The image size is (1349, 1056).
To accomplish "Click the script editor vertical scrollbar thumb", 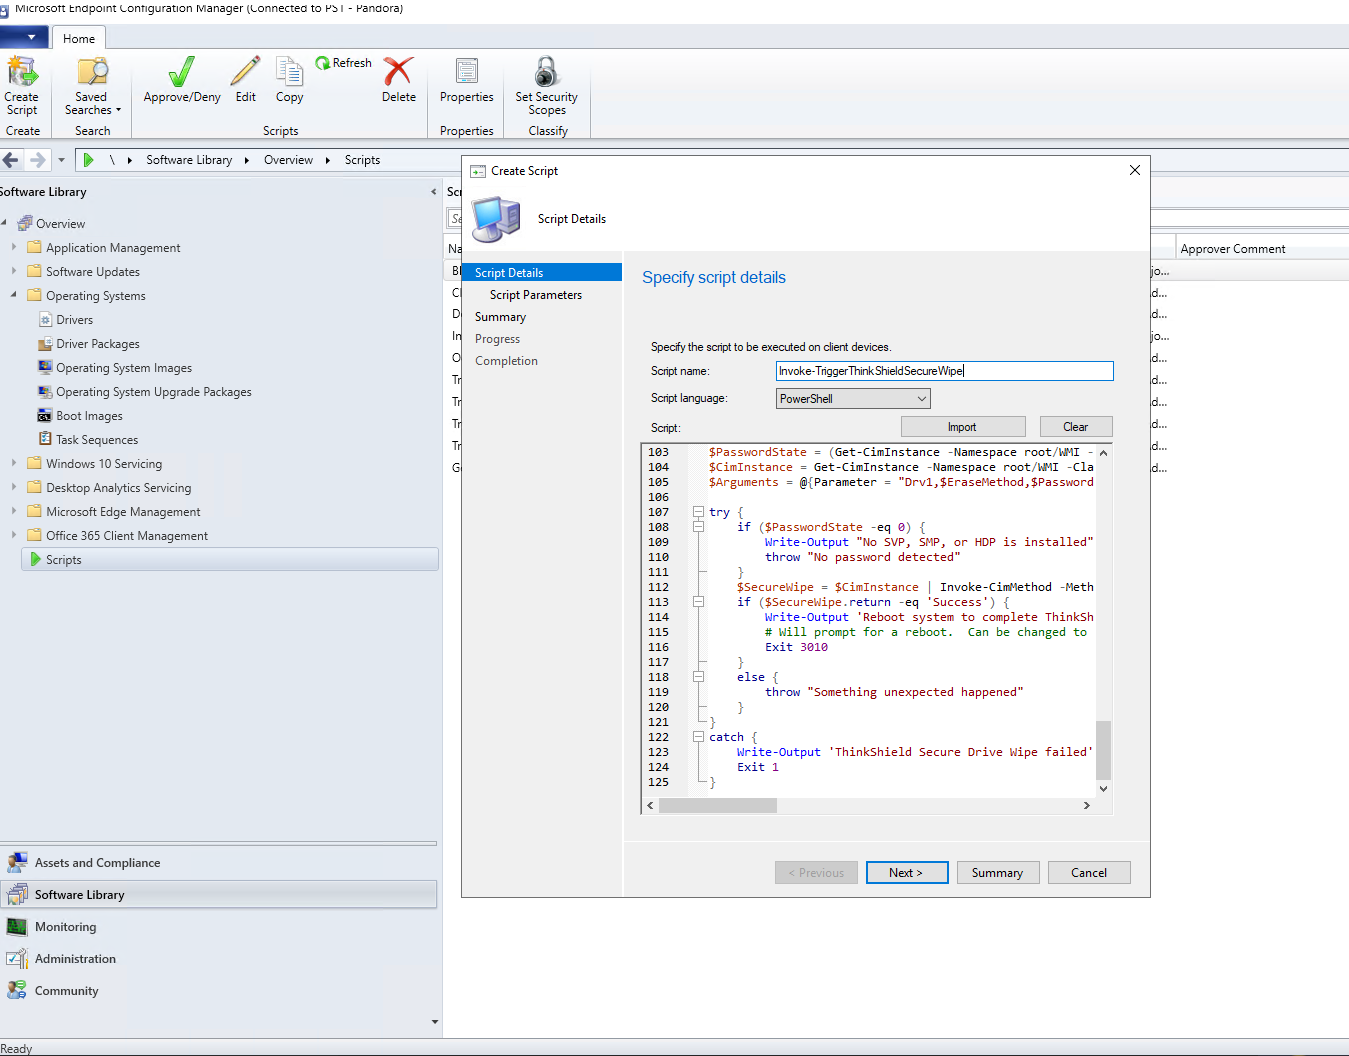I will [1104, 750].
